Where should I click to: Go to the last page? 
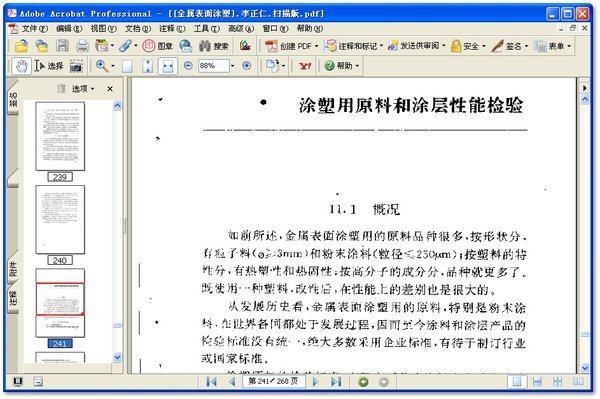(336, 381)
